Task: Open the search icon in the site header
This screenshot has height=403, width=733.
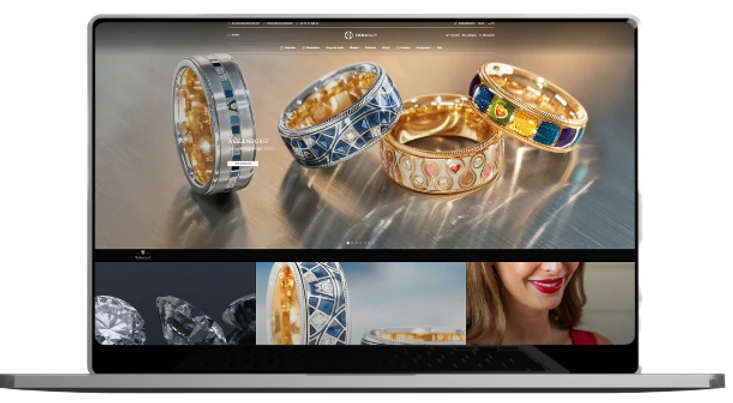Action: 229,35
